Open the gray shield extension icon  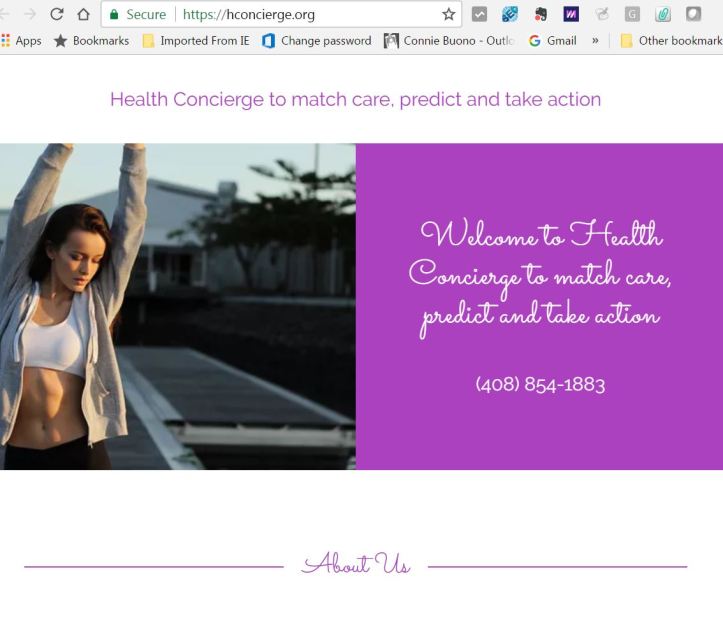tap(693, 14)
